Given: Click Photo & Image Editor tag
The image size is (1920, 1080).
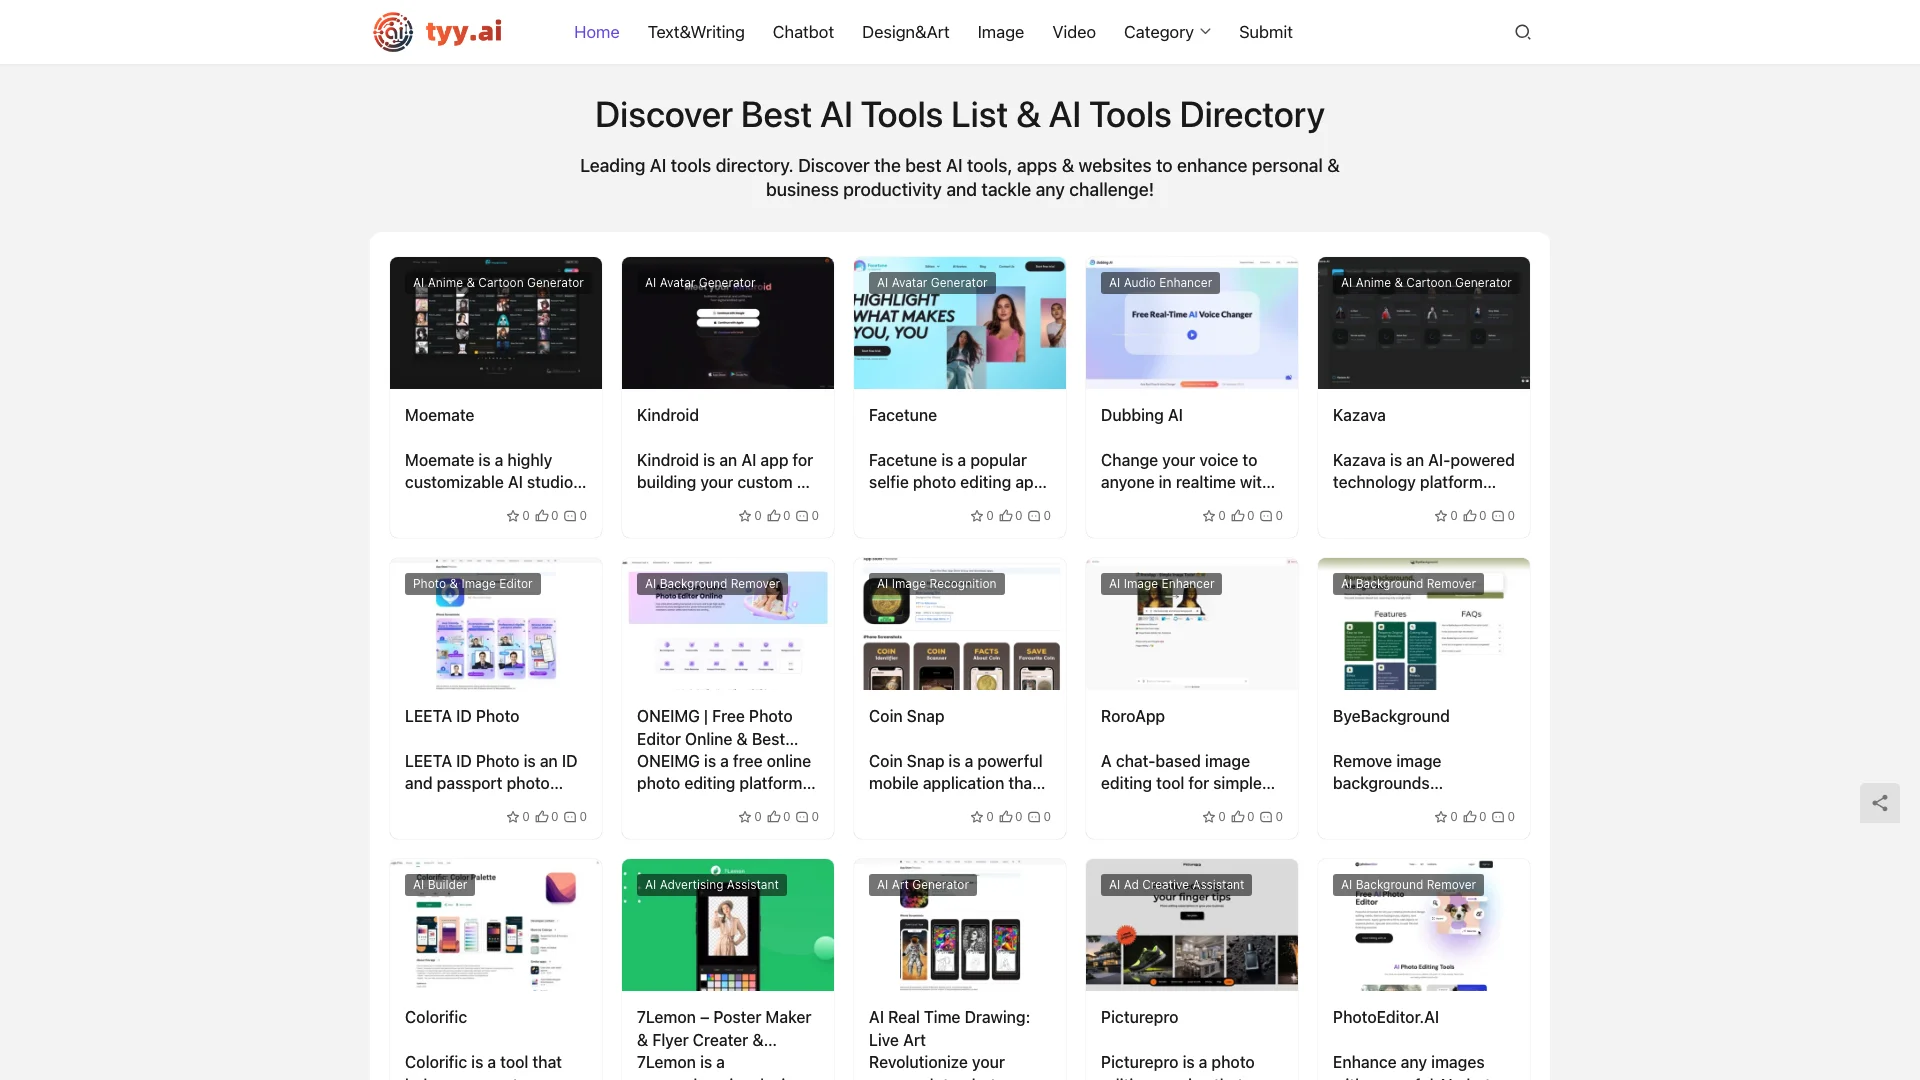Looking at the screenshot, I should click(x=473, y=584).
